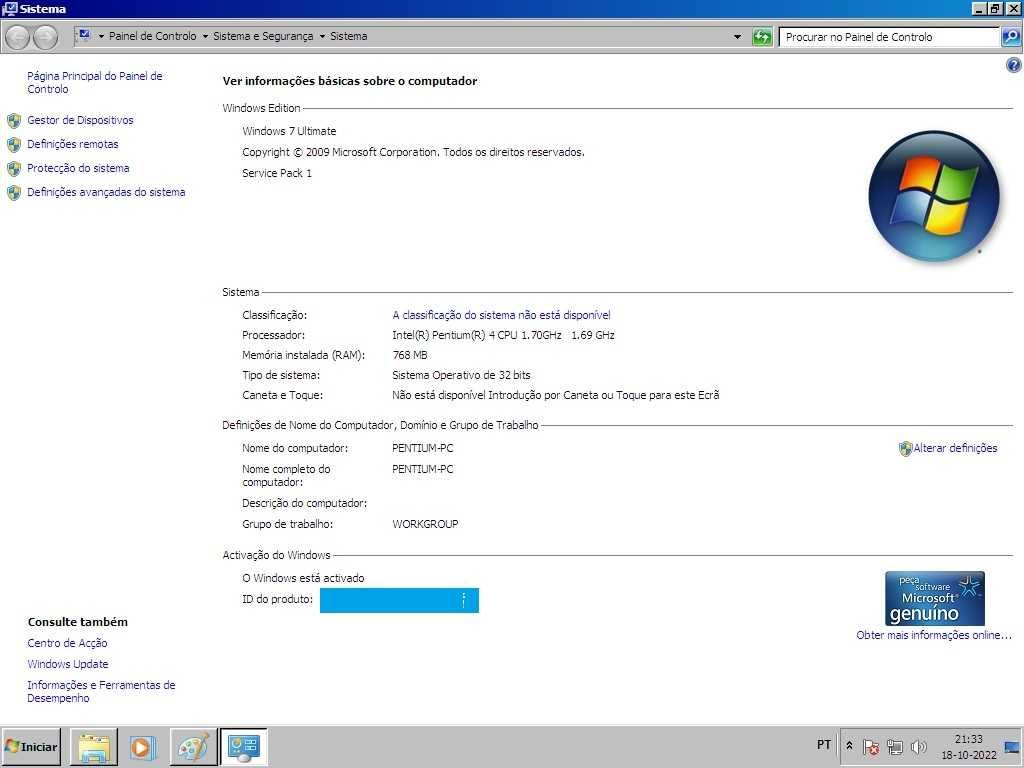Click shield icon beside Gestor de Dispositivos
The width and height of the screenshot is (1024, 768).
[x=14, y=121]
